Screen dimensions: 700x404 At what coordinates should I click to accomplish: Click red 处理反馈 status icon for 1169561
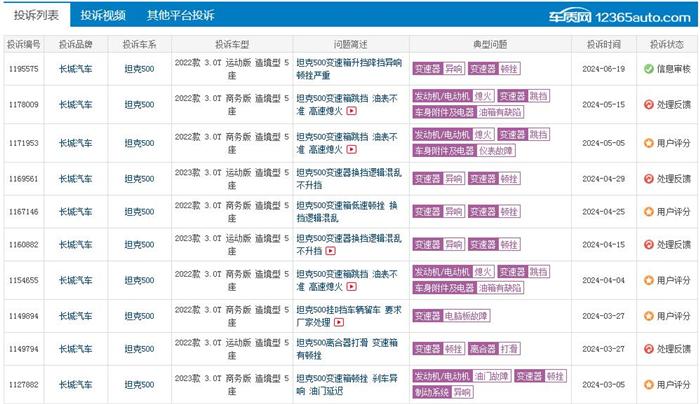(649, 179)
